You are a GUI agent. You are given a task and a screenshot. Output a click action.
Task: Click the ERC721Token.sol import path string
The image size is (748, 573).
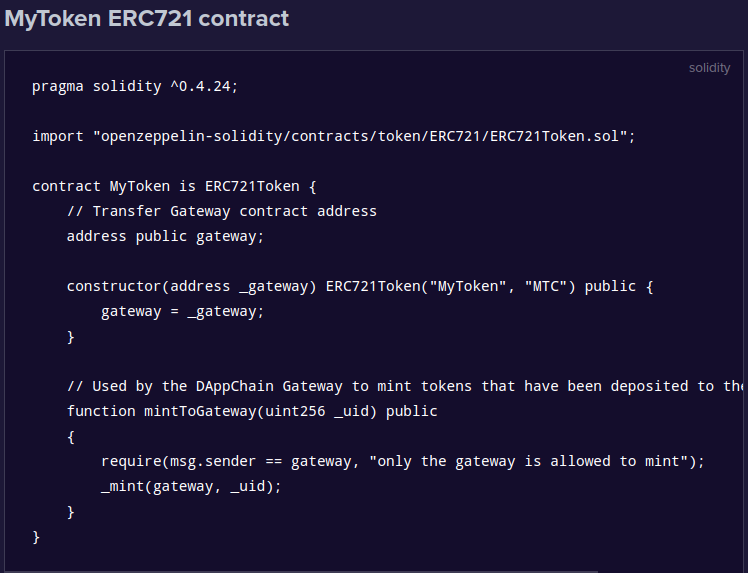(x=363, y=136)
